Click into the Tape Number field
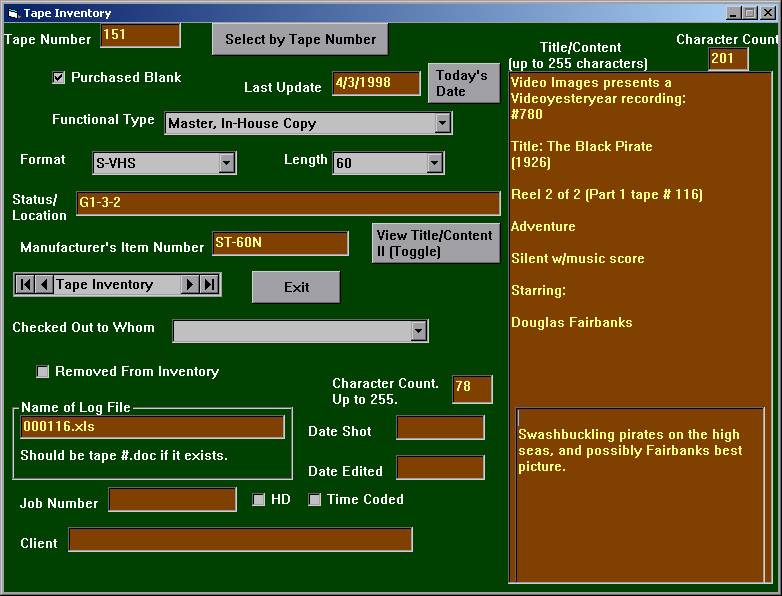 tap(140, 36)
